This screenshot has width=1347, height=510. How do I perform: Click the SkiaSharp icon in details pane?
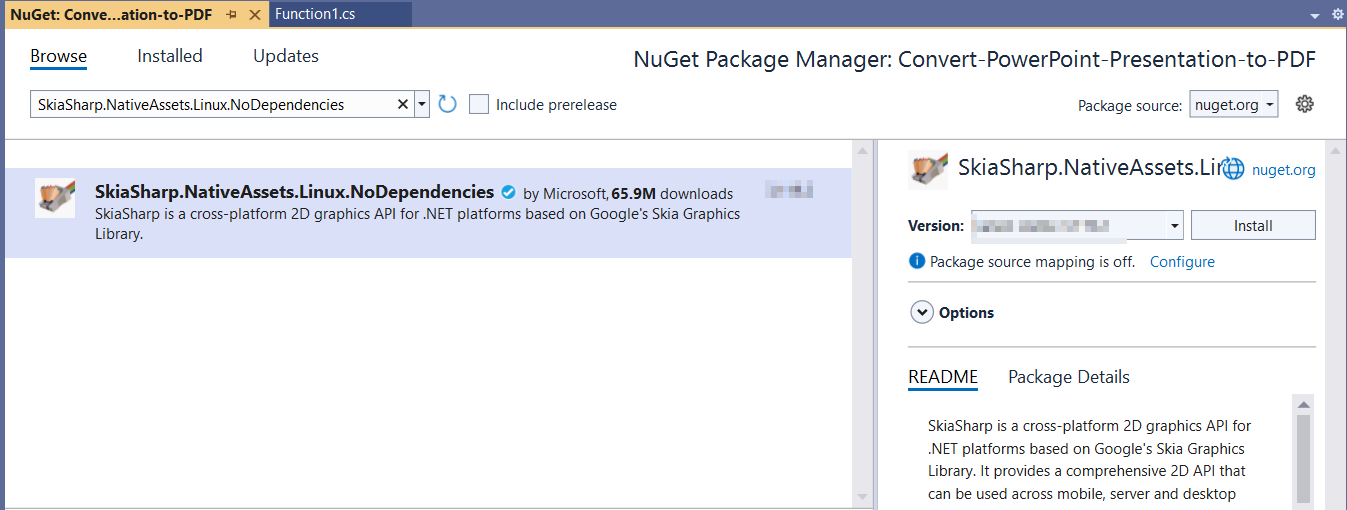tap(928, 169)
